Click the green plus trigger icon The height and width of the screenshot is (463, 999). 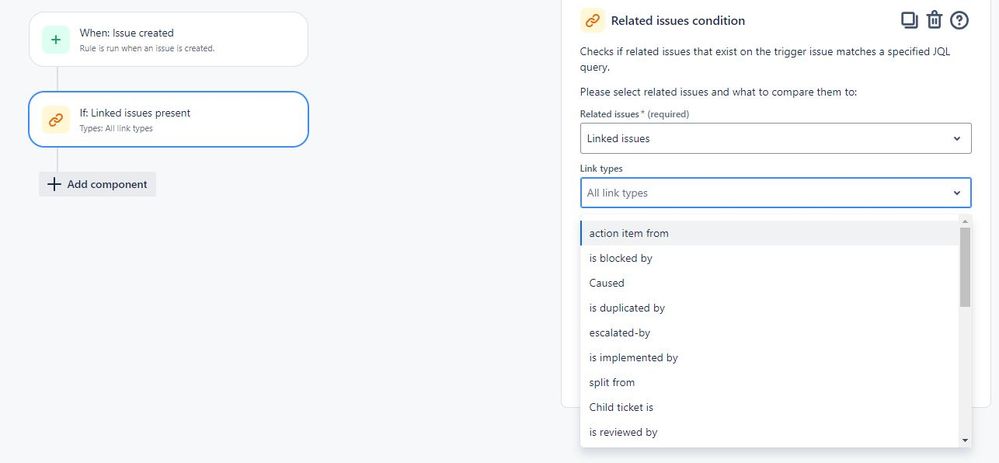click(56, 39)
